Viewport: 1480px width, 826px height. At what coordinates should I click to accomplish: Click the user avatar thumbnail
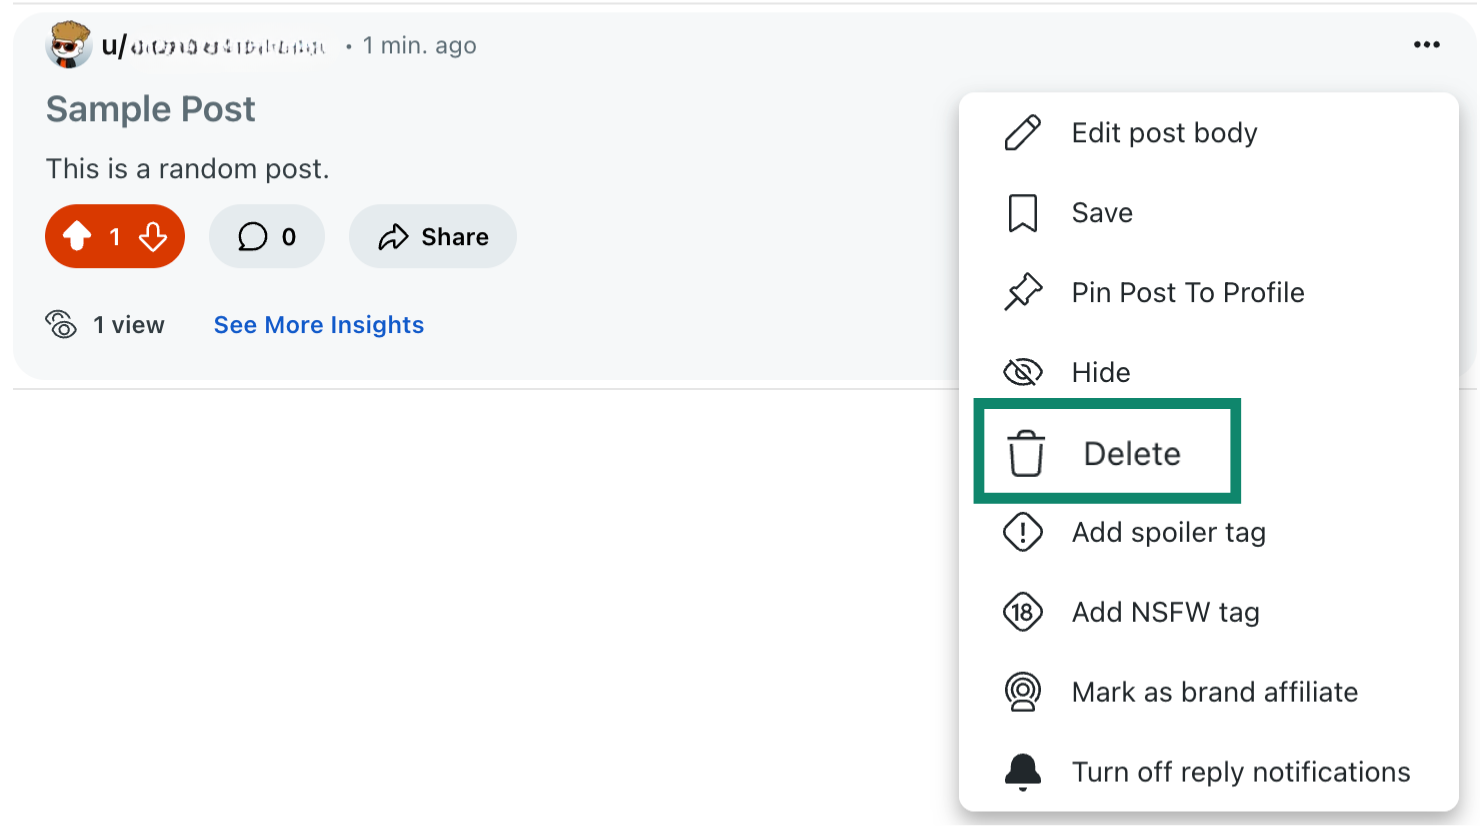(66, 44)
